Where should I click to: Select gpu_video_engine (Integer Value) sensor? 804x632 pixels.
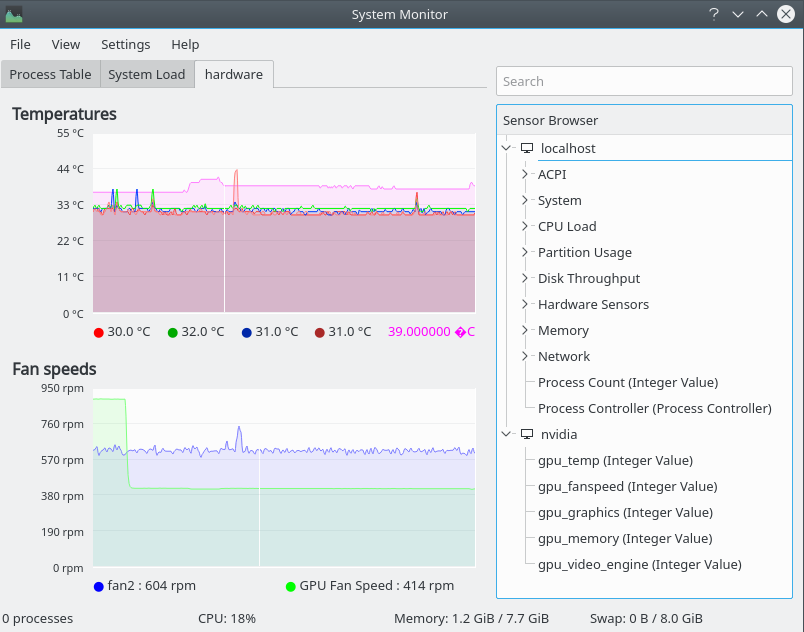tap(639, 564)
